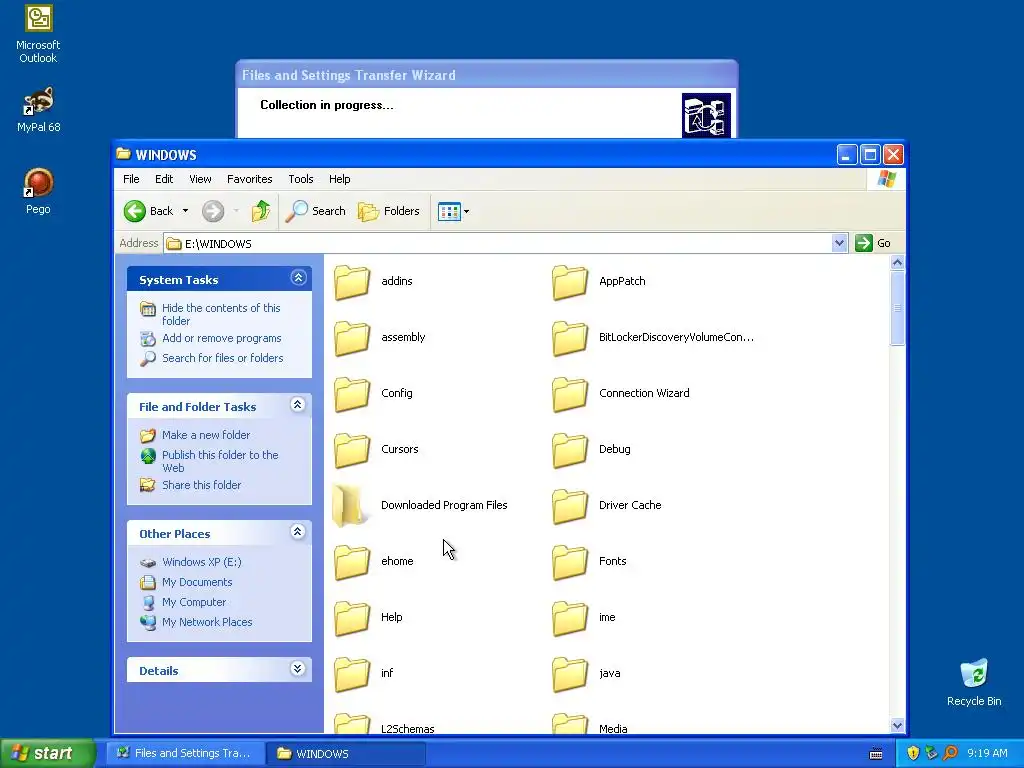1024x768 pixels.
Task: Click the Views icon button
Action: tap(449, 212)
